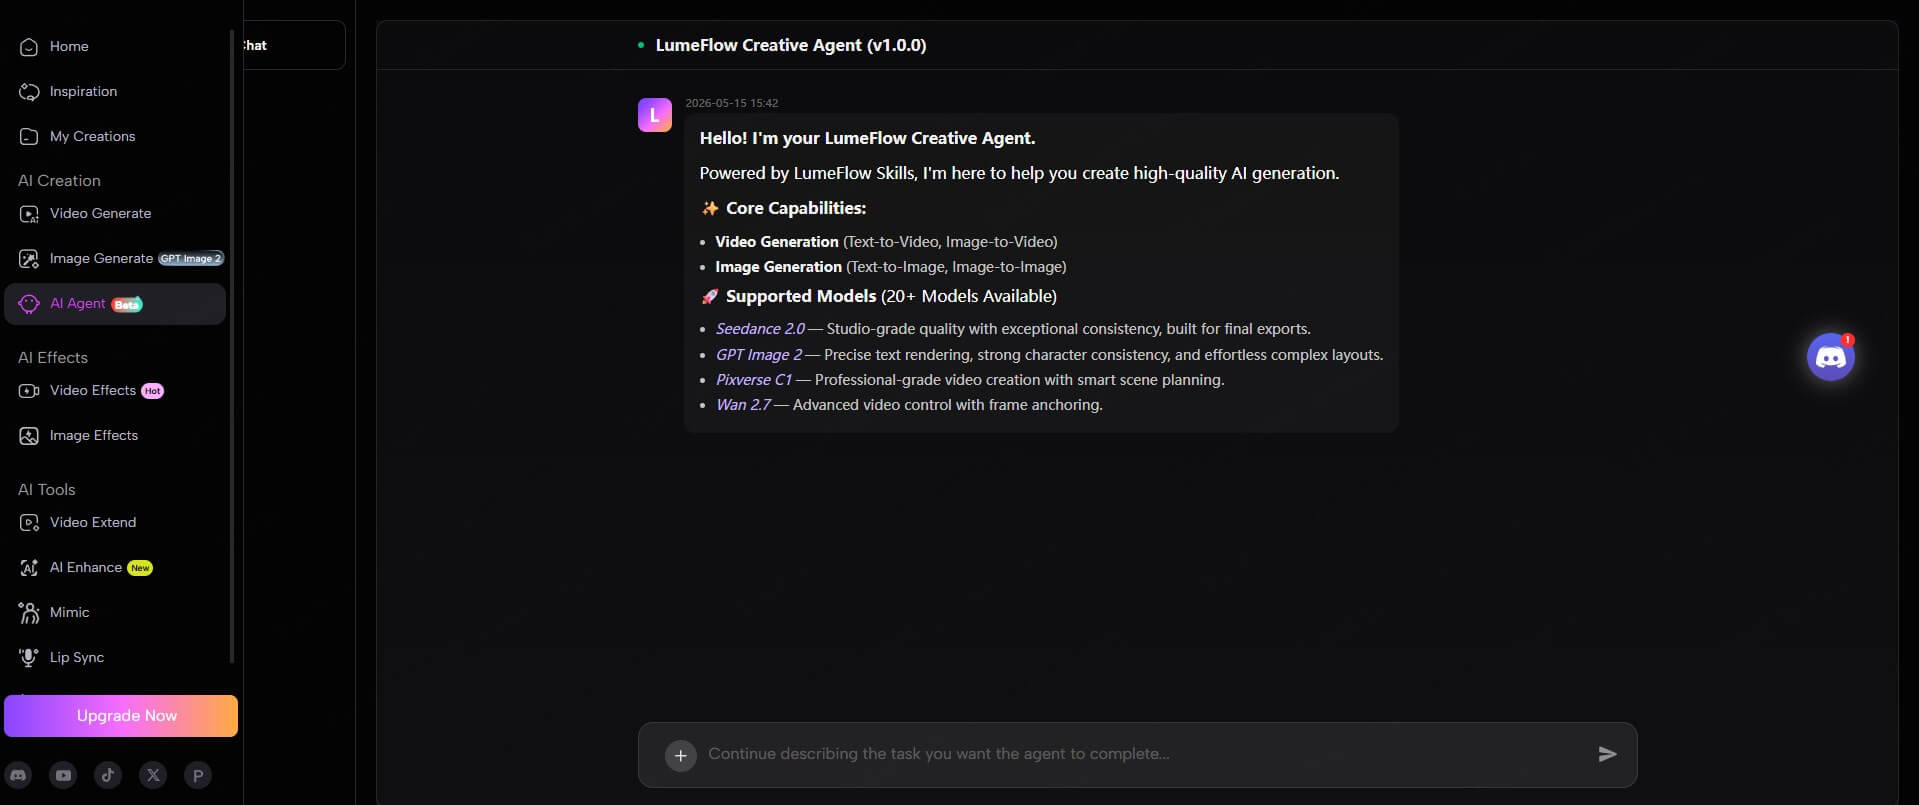This screenshot has width=1919, height=805.
Task: Select Video Generate menu item
Action: point(115,214)
